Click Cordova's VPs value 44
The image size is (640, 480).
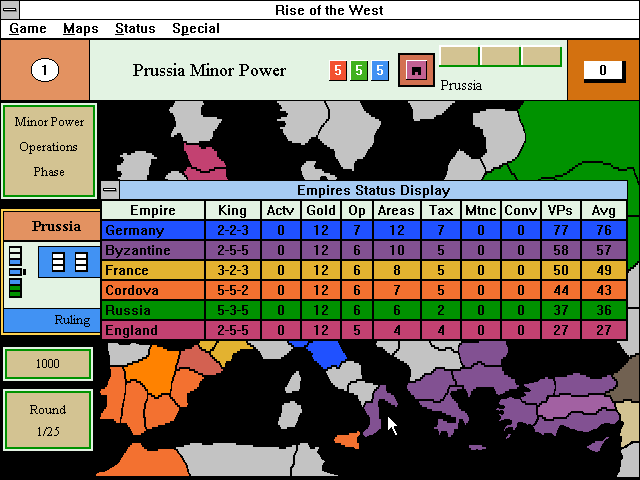point(561,290)
